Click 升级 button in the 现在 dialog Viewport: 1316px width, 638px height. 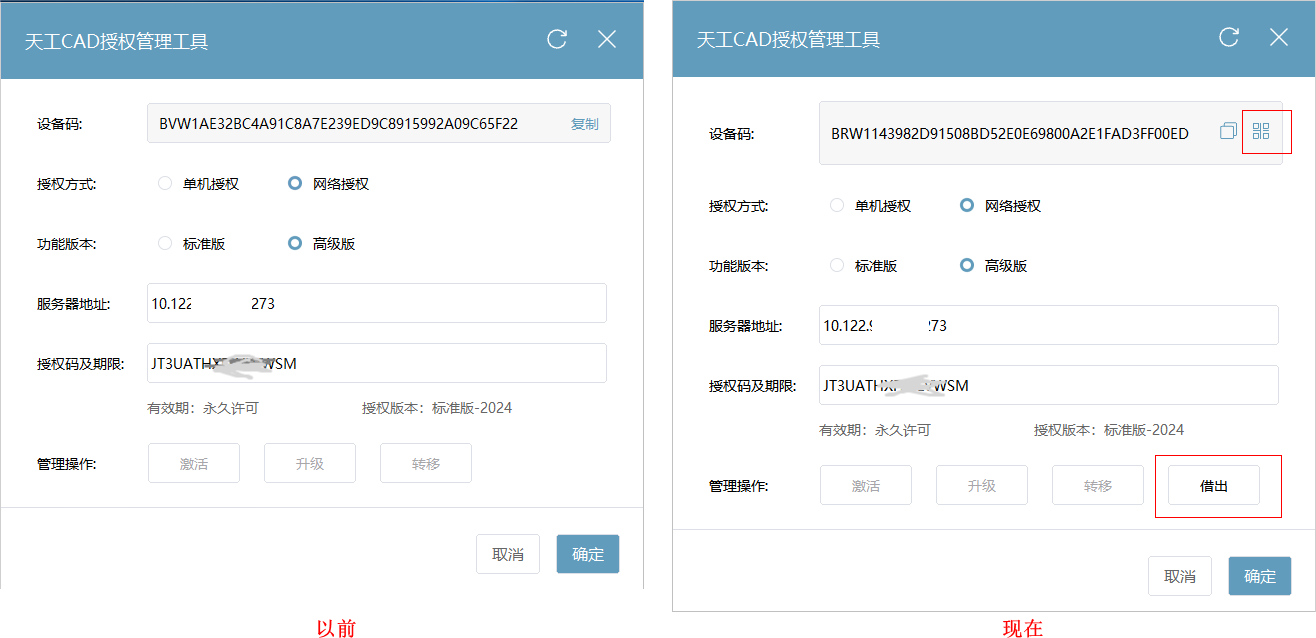click(x=982, y=485)
